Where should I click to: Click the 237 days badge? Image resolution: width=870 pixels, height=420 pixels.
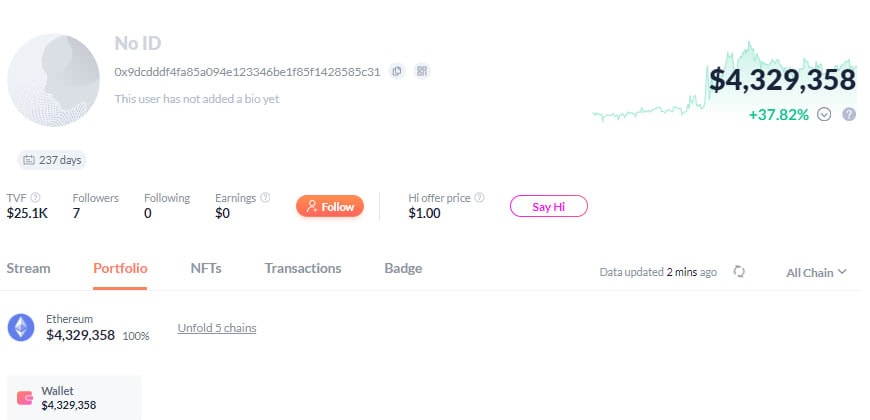[x=52, y=160]
